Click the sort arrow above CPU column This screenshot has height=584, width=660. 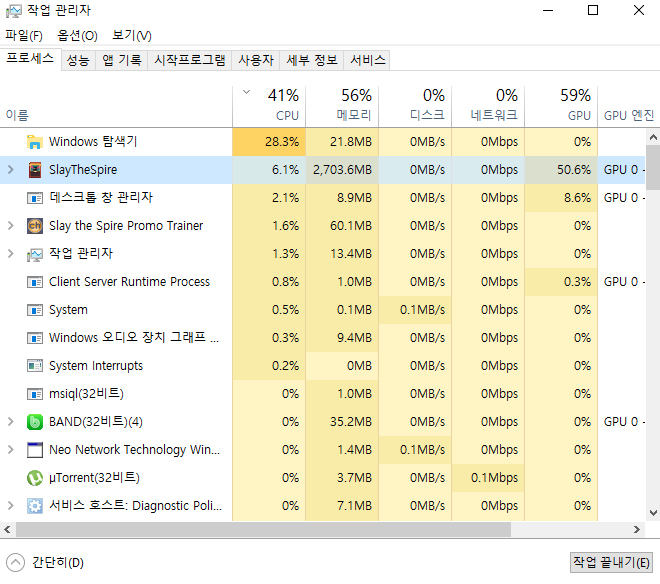point(247,92)
